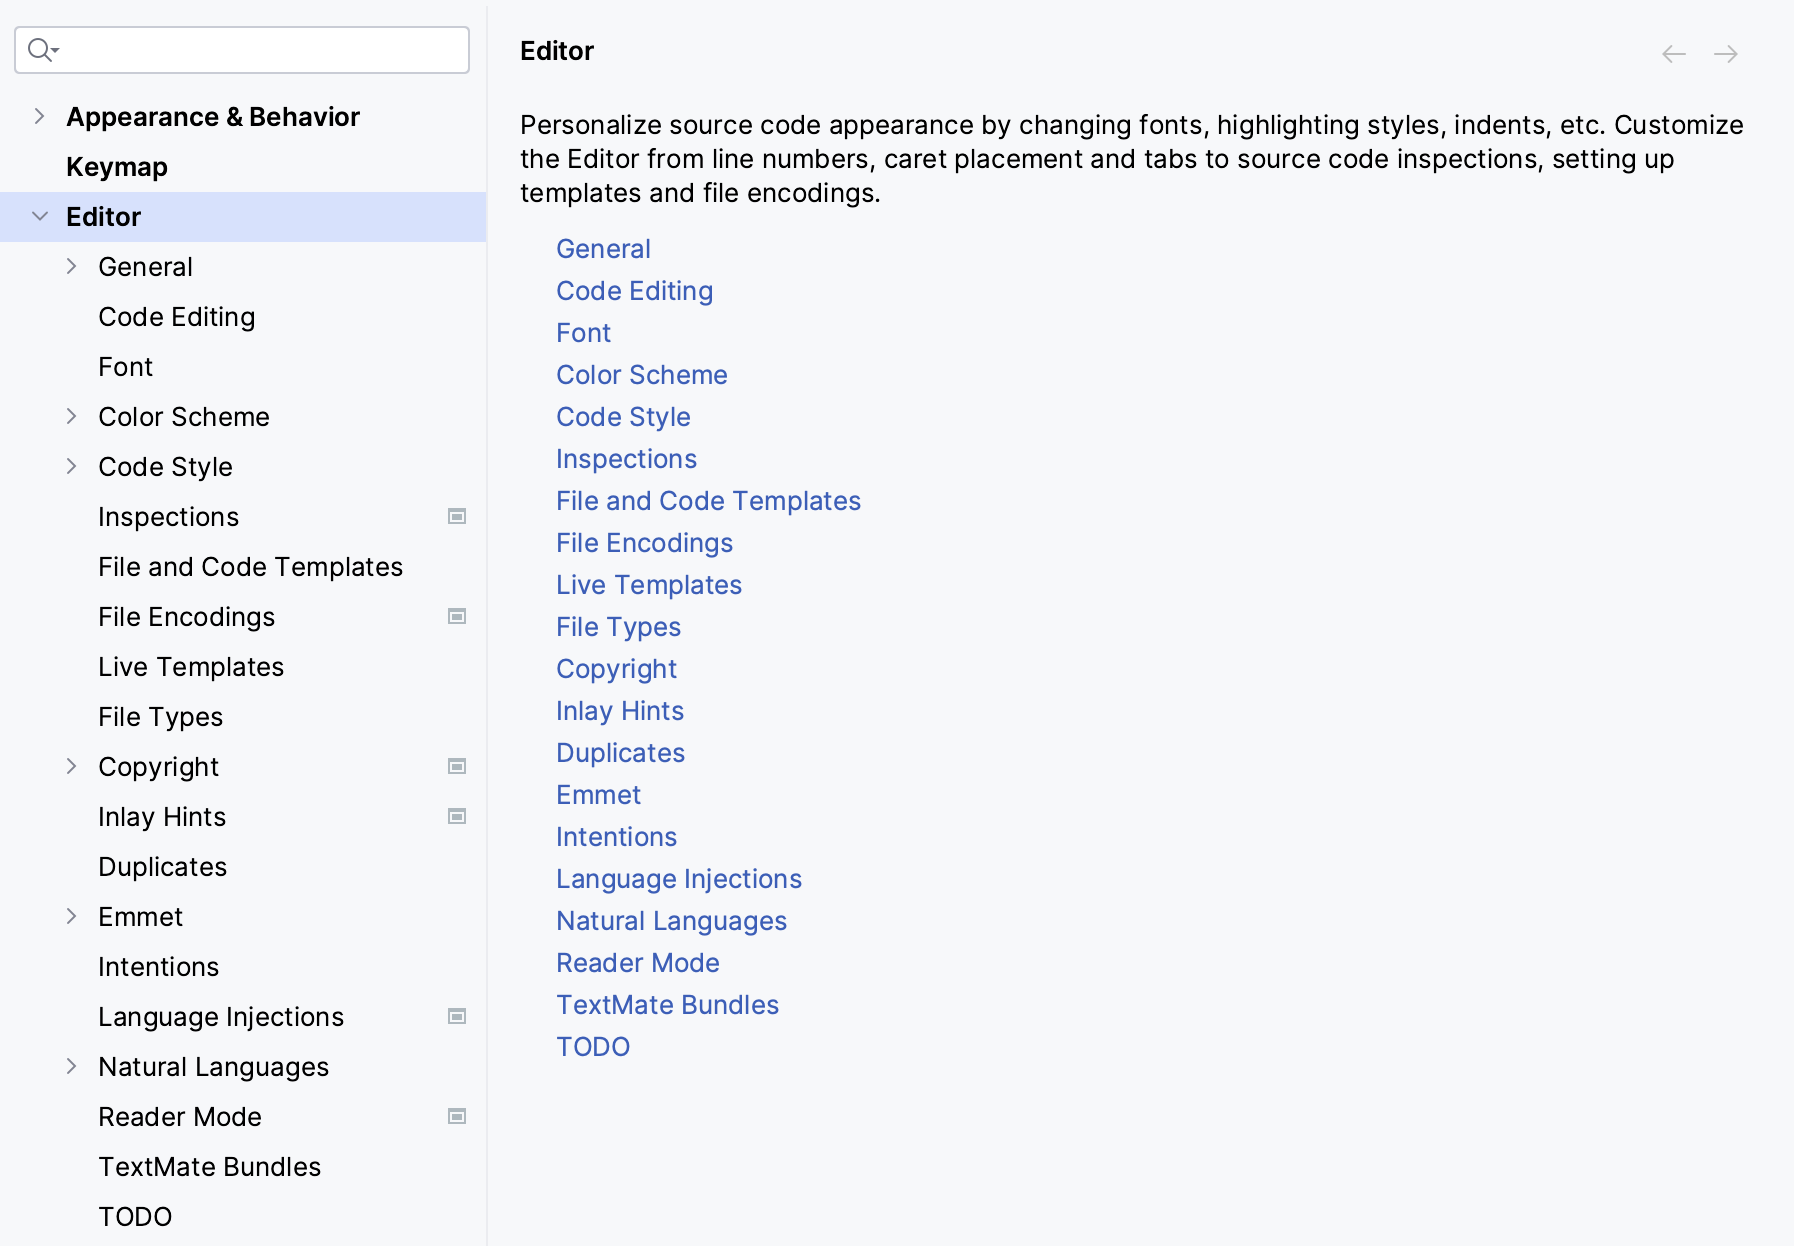Click the project-level icon beside Reader Mode
1794x1246 pixels.
point(457,1117)
